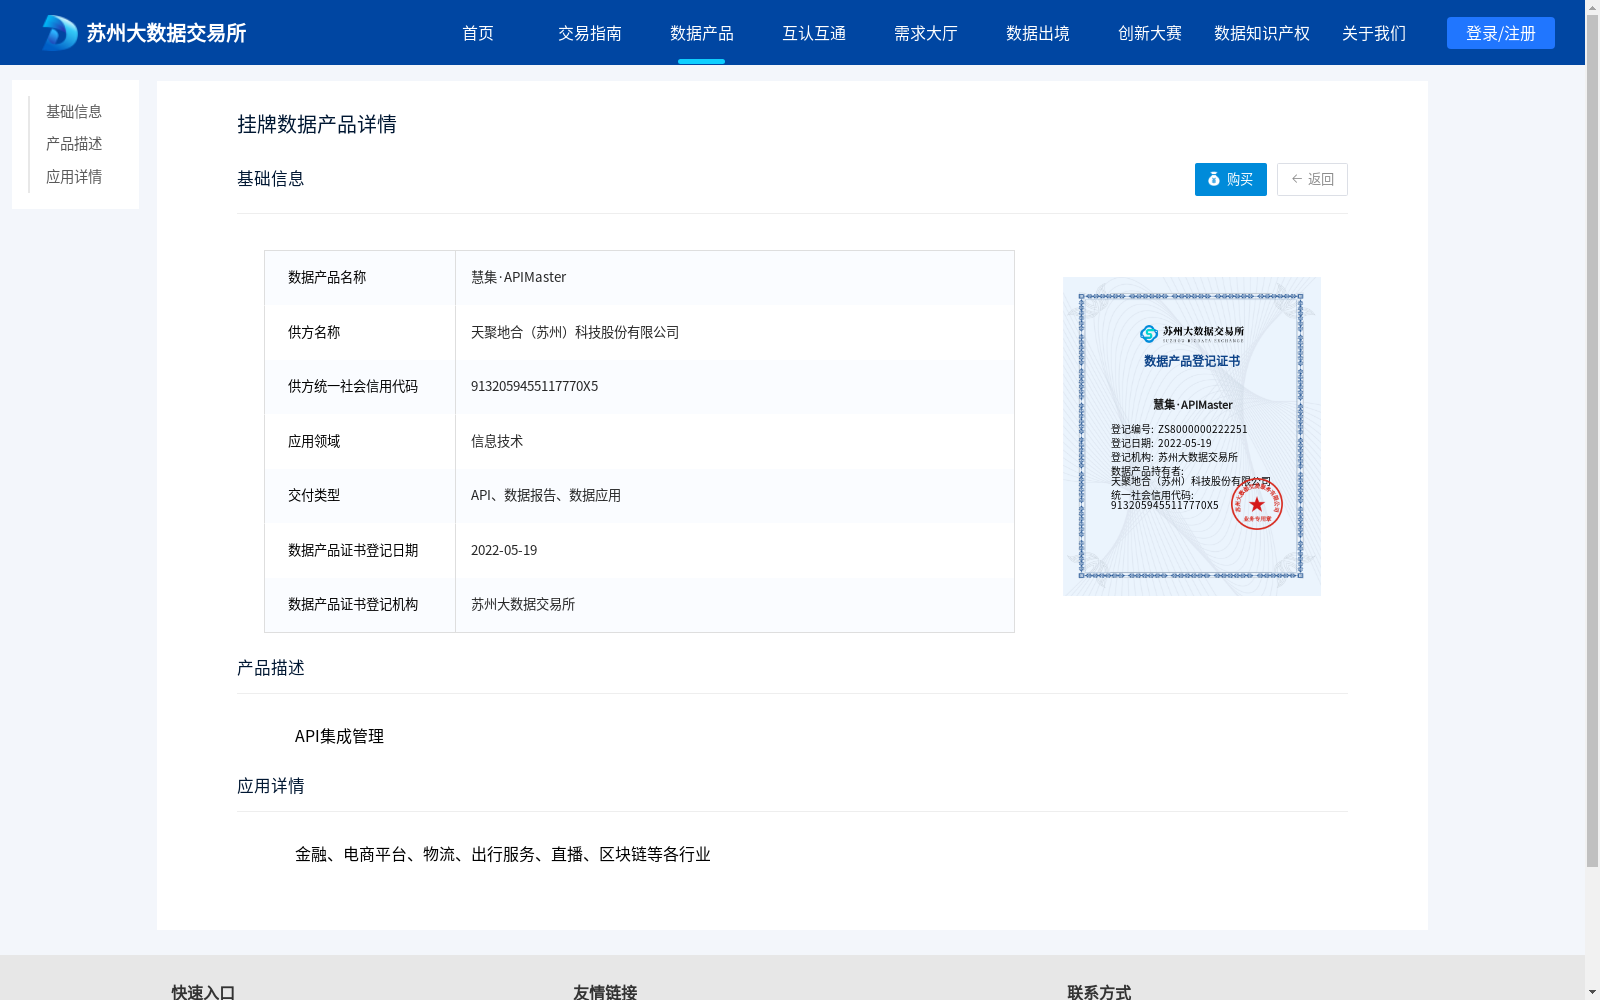The width and height of the screenshot is (1600, 1000).
Task: Click the 数据产品名称 label cell
Action: point(360,277)
